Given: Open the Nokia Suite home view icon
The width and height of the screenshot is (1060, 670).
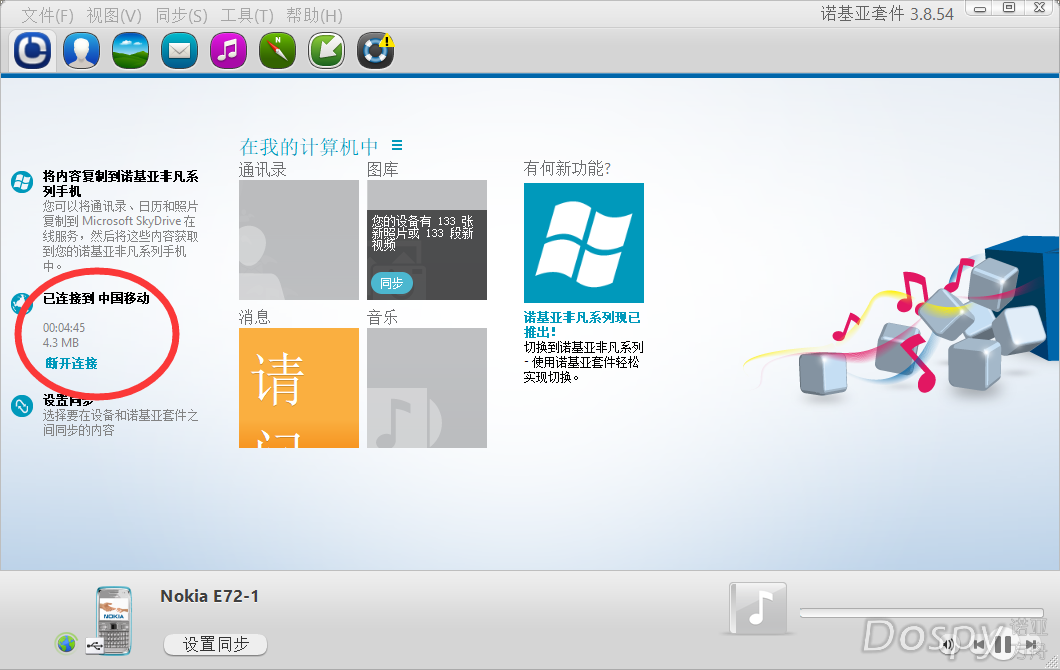Looking at the screenshot, I should (32, 50).
